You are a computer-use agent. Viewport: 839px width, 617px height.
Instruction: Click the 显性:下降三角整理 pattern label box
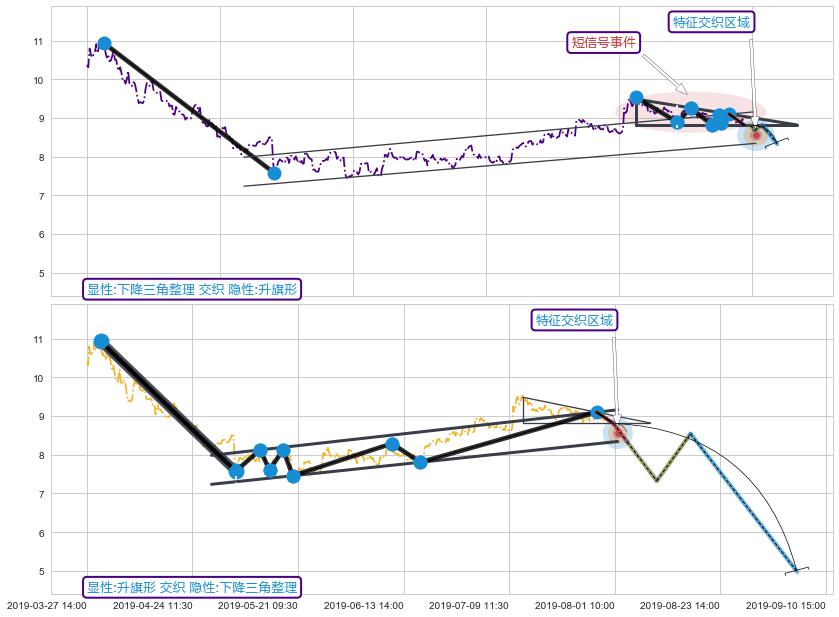pyautogui.click(x=192, y=289)
